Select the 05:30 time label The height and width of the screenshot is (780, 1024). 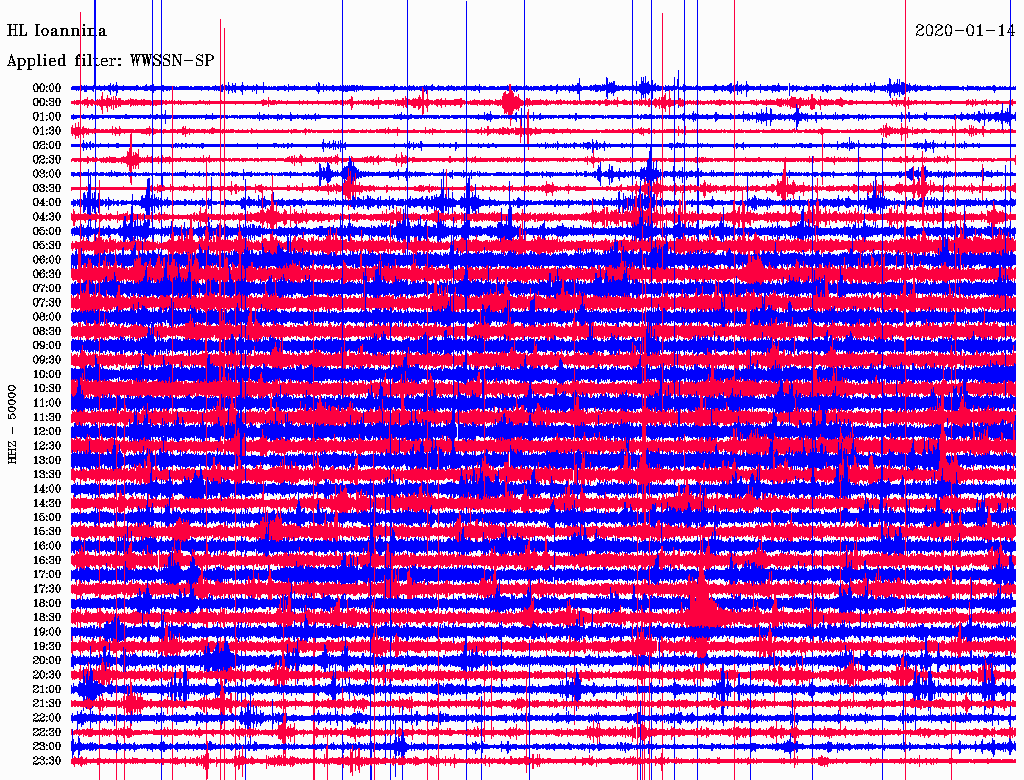point(46,246)
